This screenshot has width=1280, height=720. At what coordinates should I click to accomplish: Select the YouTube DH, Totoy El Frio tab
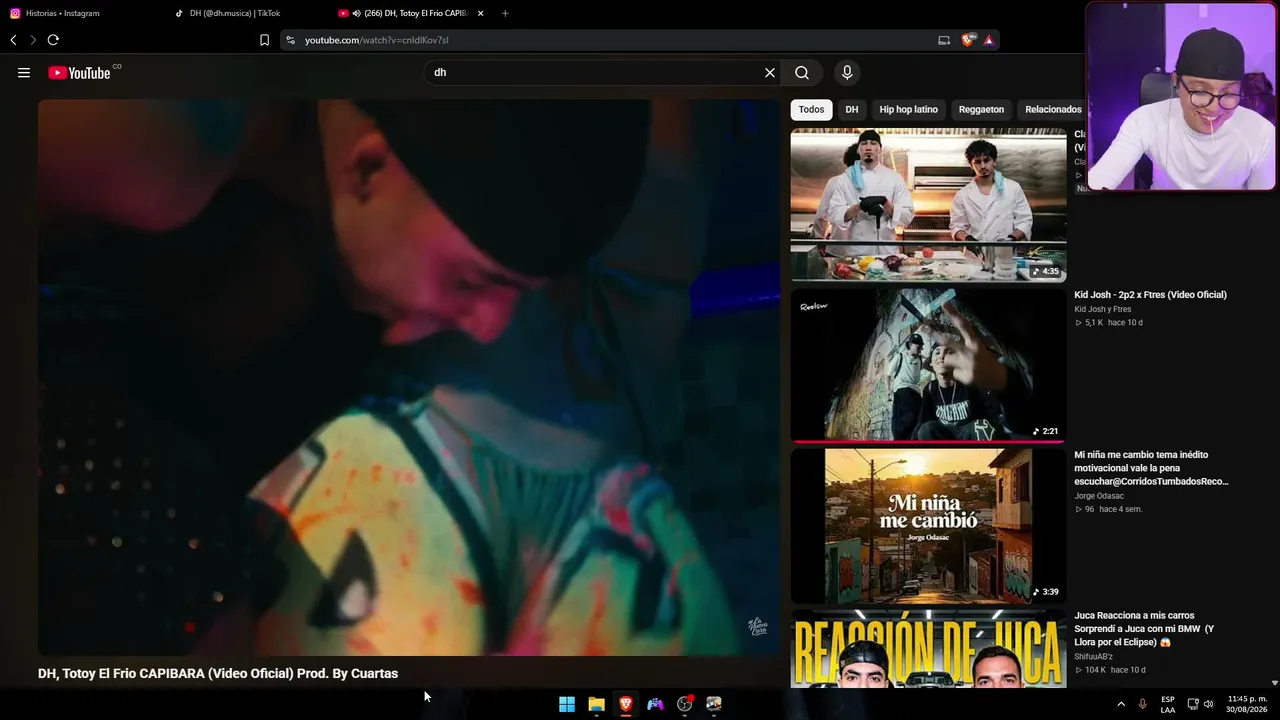tap(410, 13)
